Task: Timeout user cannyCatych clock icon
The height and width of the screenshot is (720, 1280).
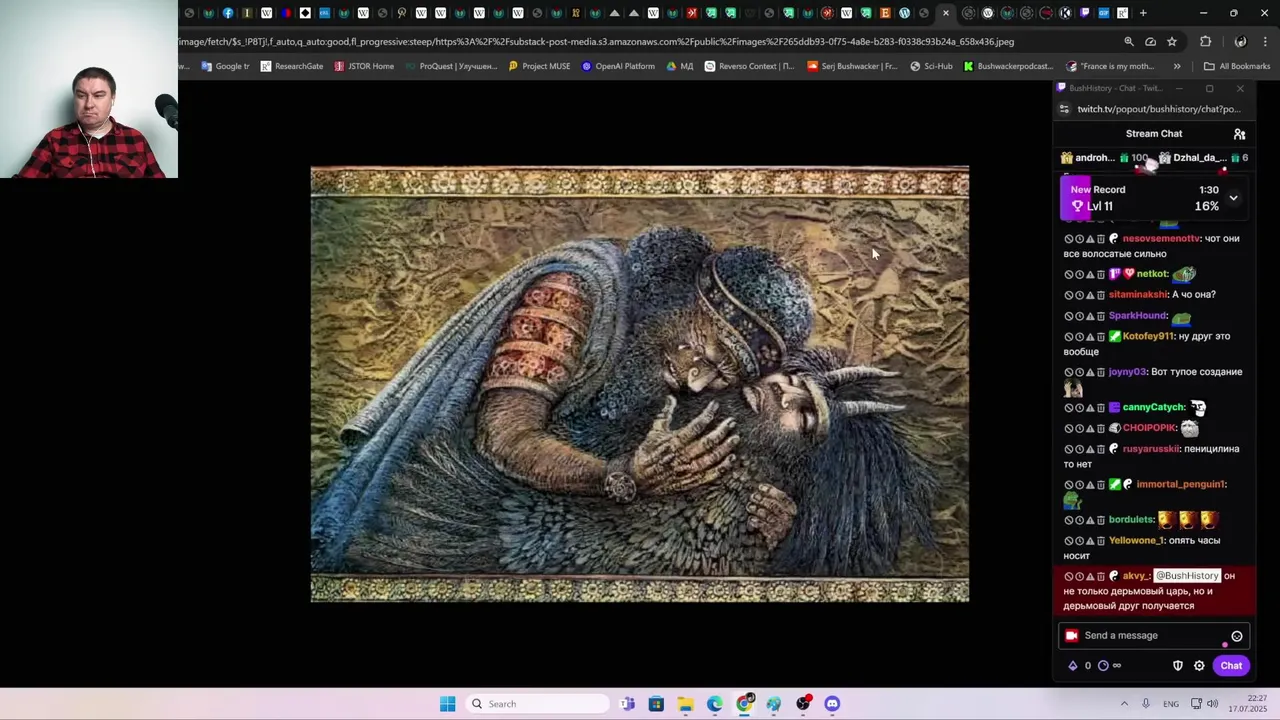Action: (x=1079, y=408)
